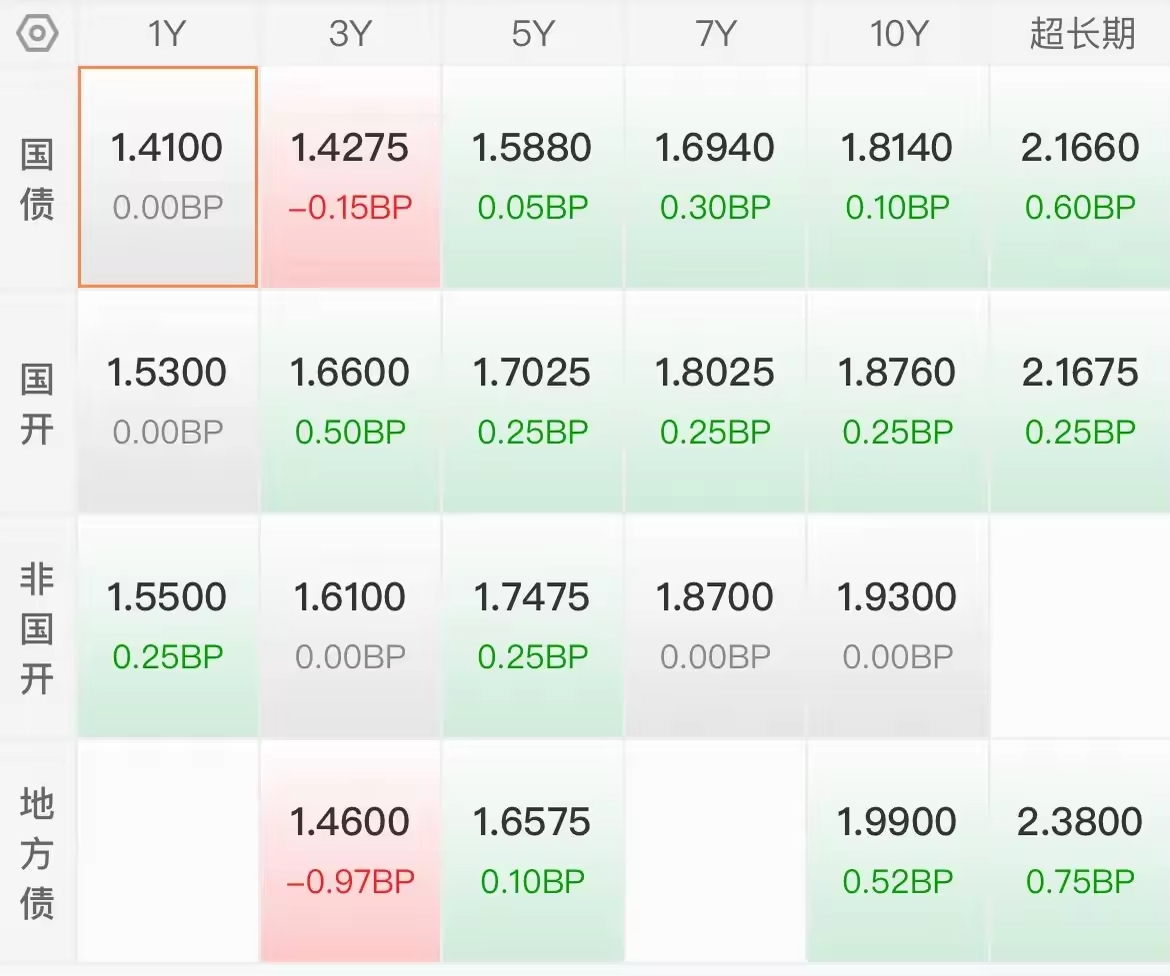This screenshot has height=976, width=1170.
Task: Open the red 国债 3Y cell 1.4275
Action: pos(350,177)
